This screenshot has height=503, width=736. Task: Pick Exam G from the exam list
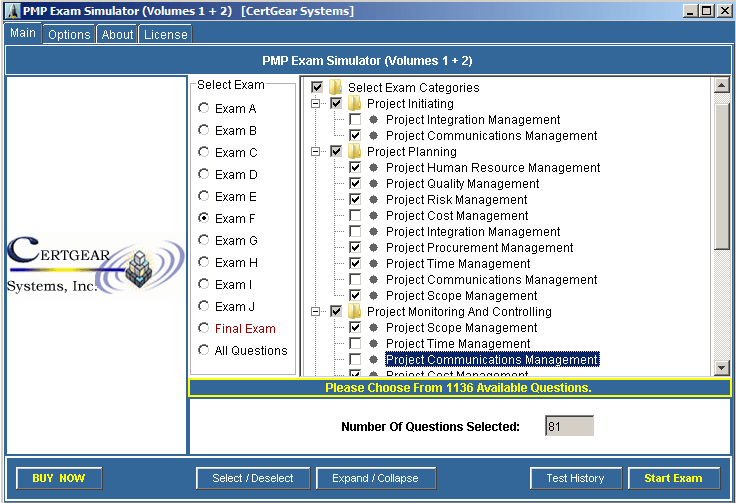(203, 240)
